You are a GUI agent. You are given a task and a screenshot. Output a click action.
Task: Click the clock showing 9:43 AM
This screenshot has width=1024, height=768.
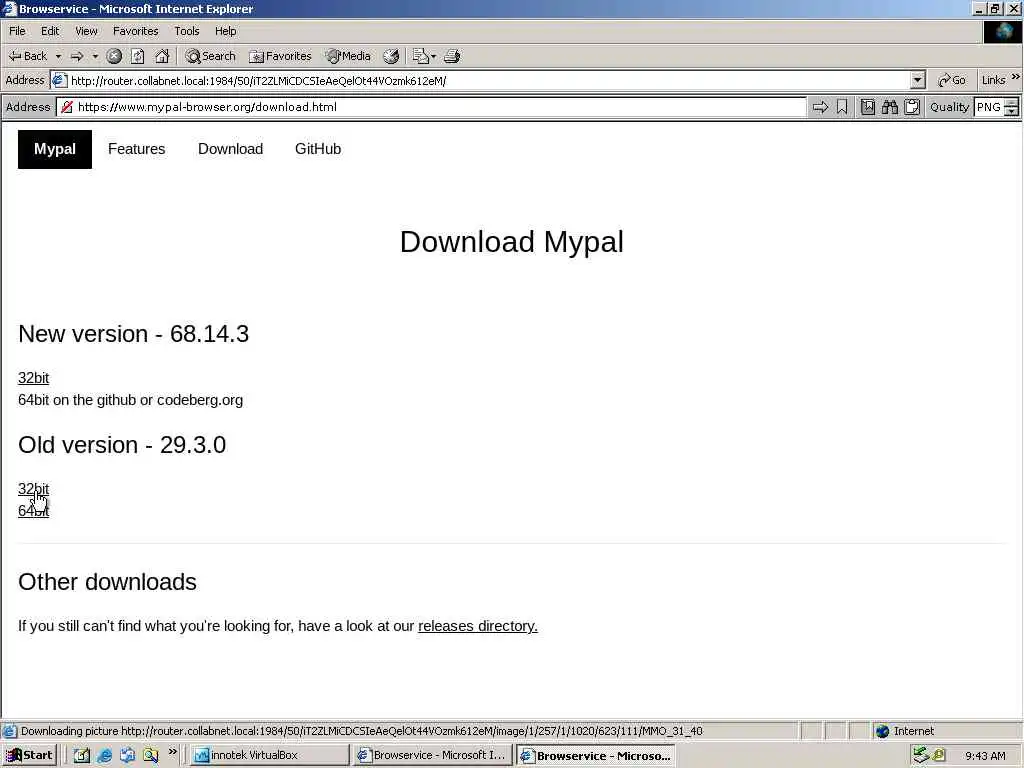[x=985, y=756]
